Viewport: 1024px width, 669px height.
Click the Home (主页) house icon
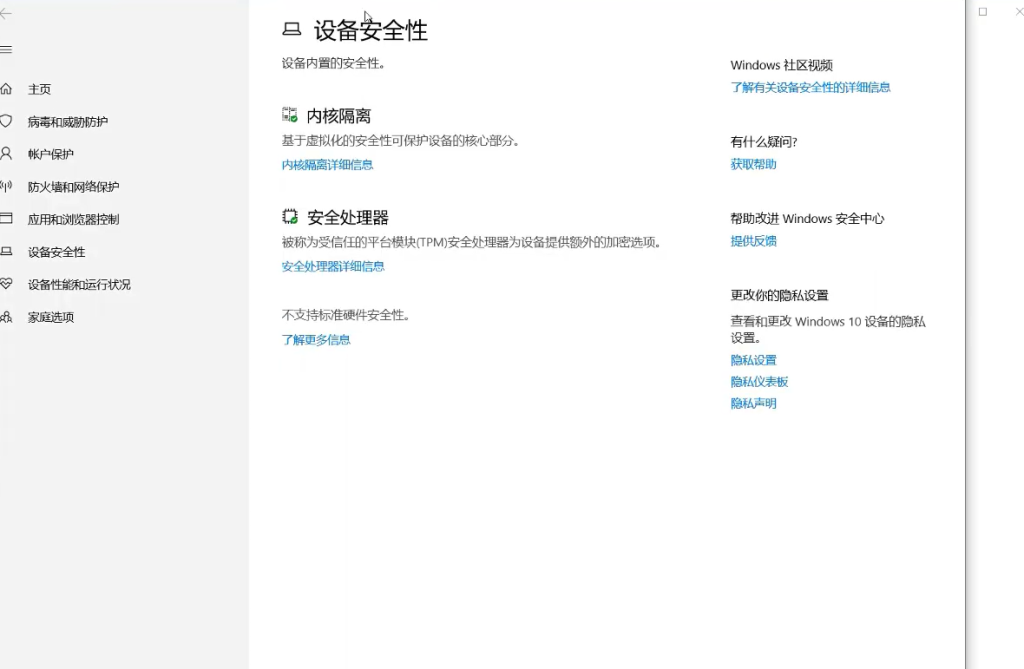(6, 89)
